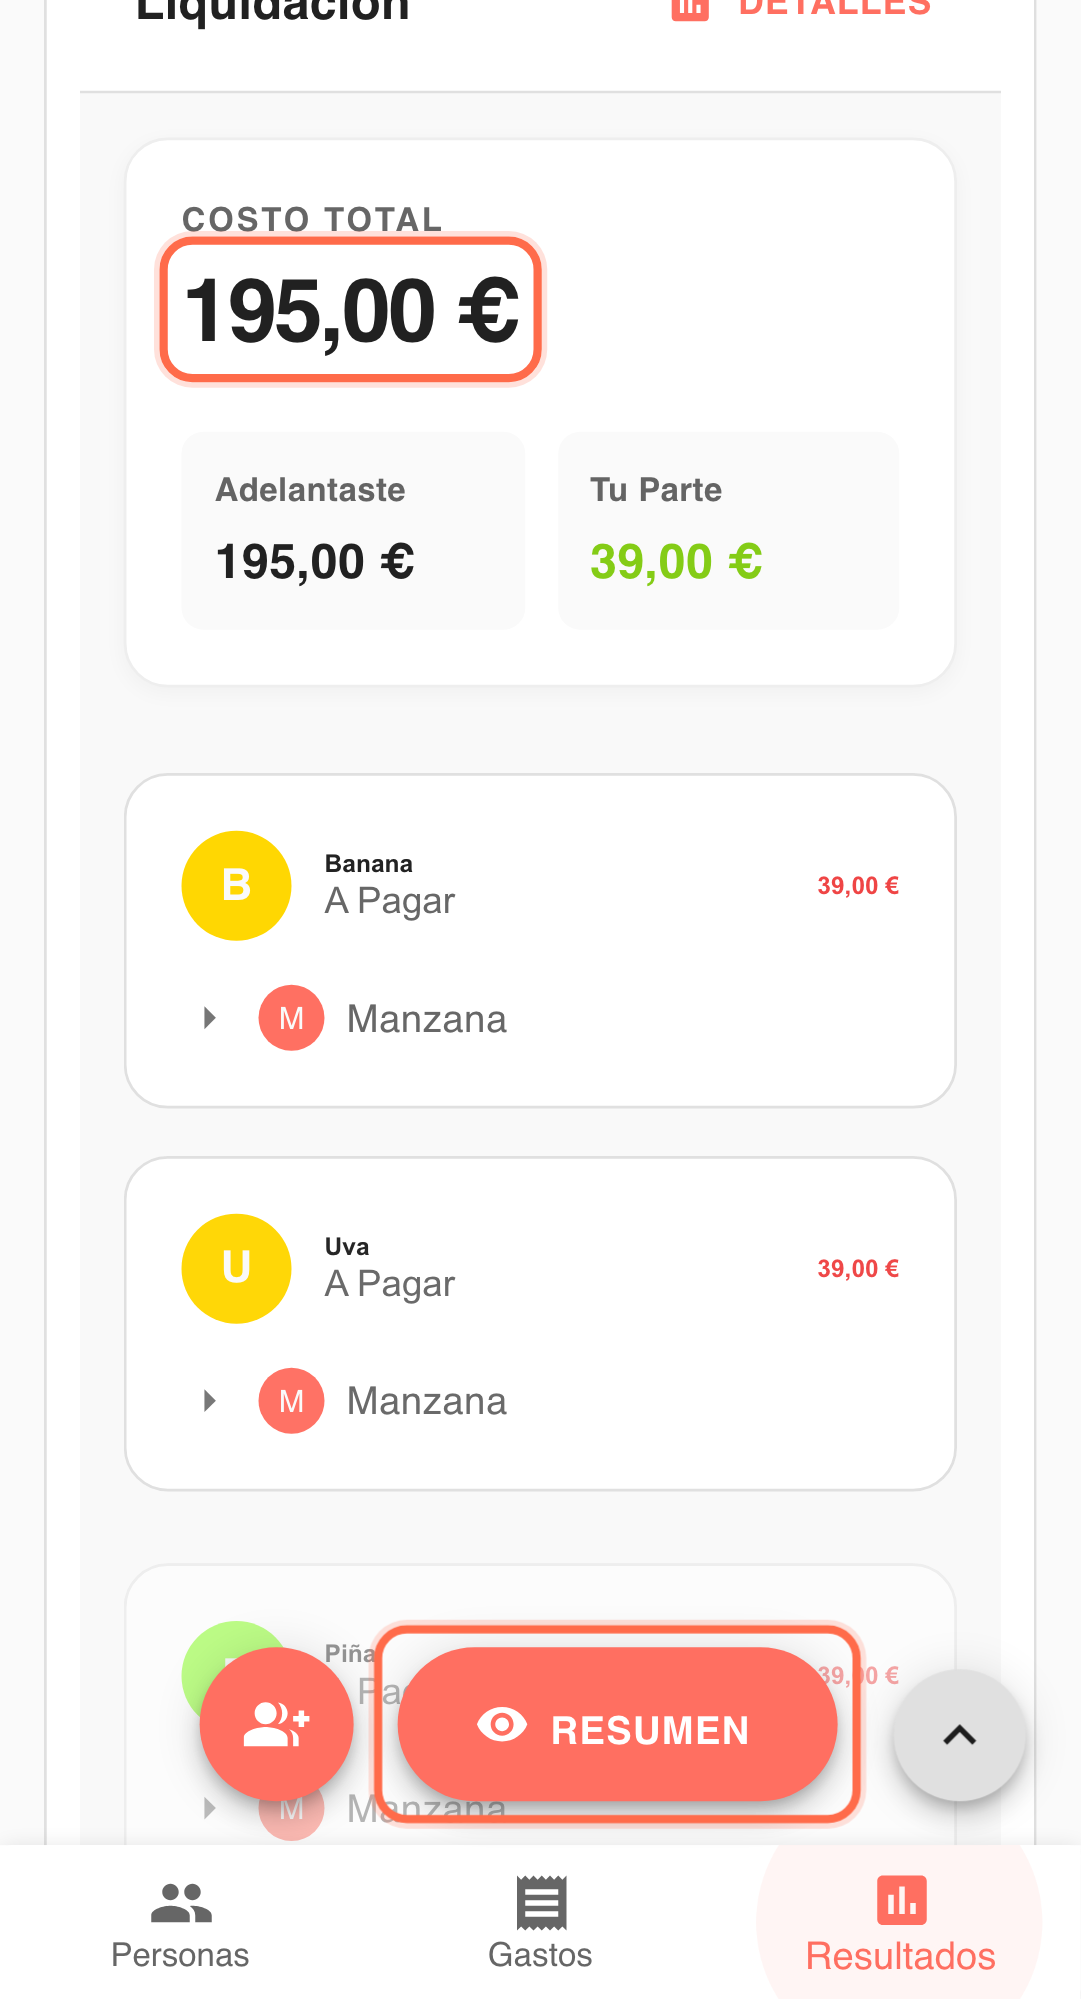The height and width of the screenshot is (1999, 1081).
Task: Click the Banana yellow avatar
Action: pos(236,886)
